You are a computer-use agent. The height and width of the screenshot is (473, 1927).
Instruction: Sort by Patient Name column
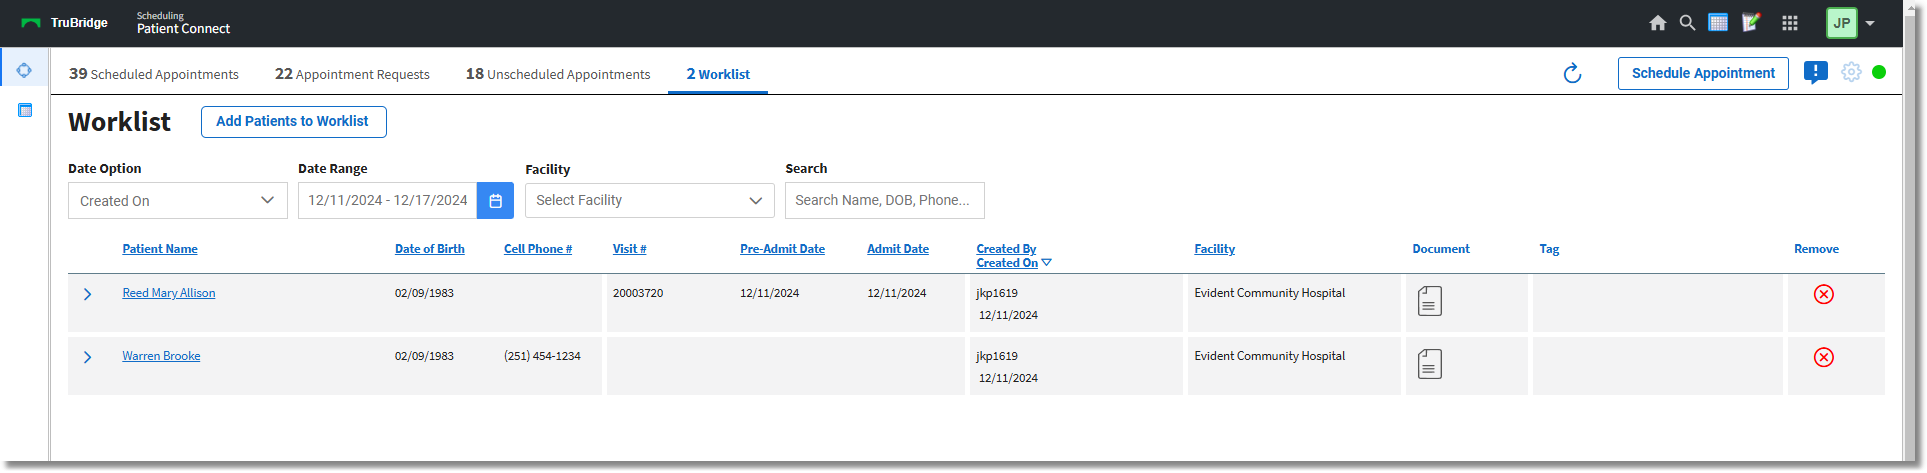point(160,249)
